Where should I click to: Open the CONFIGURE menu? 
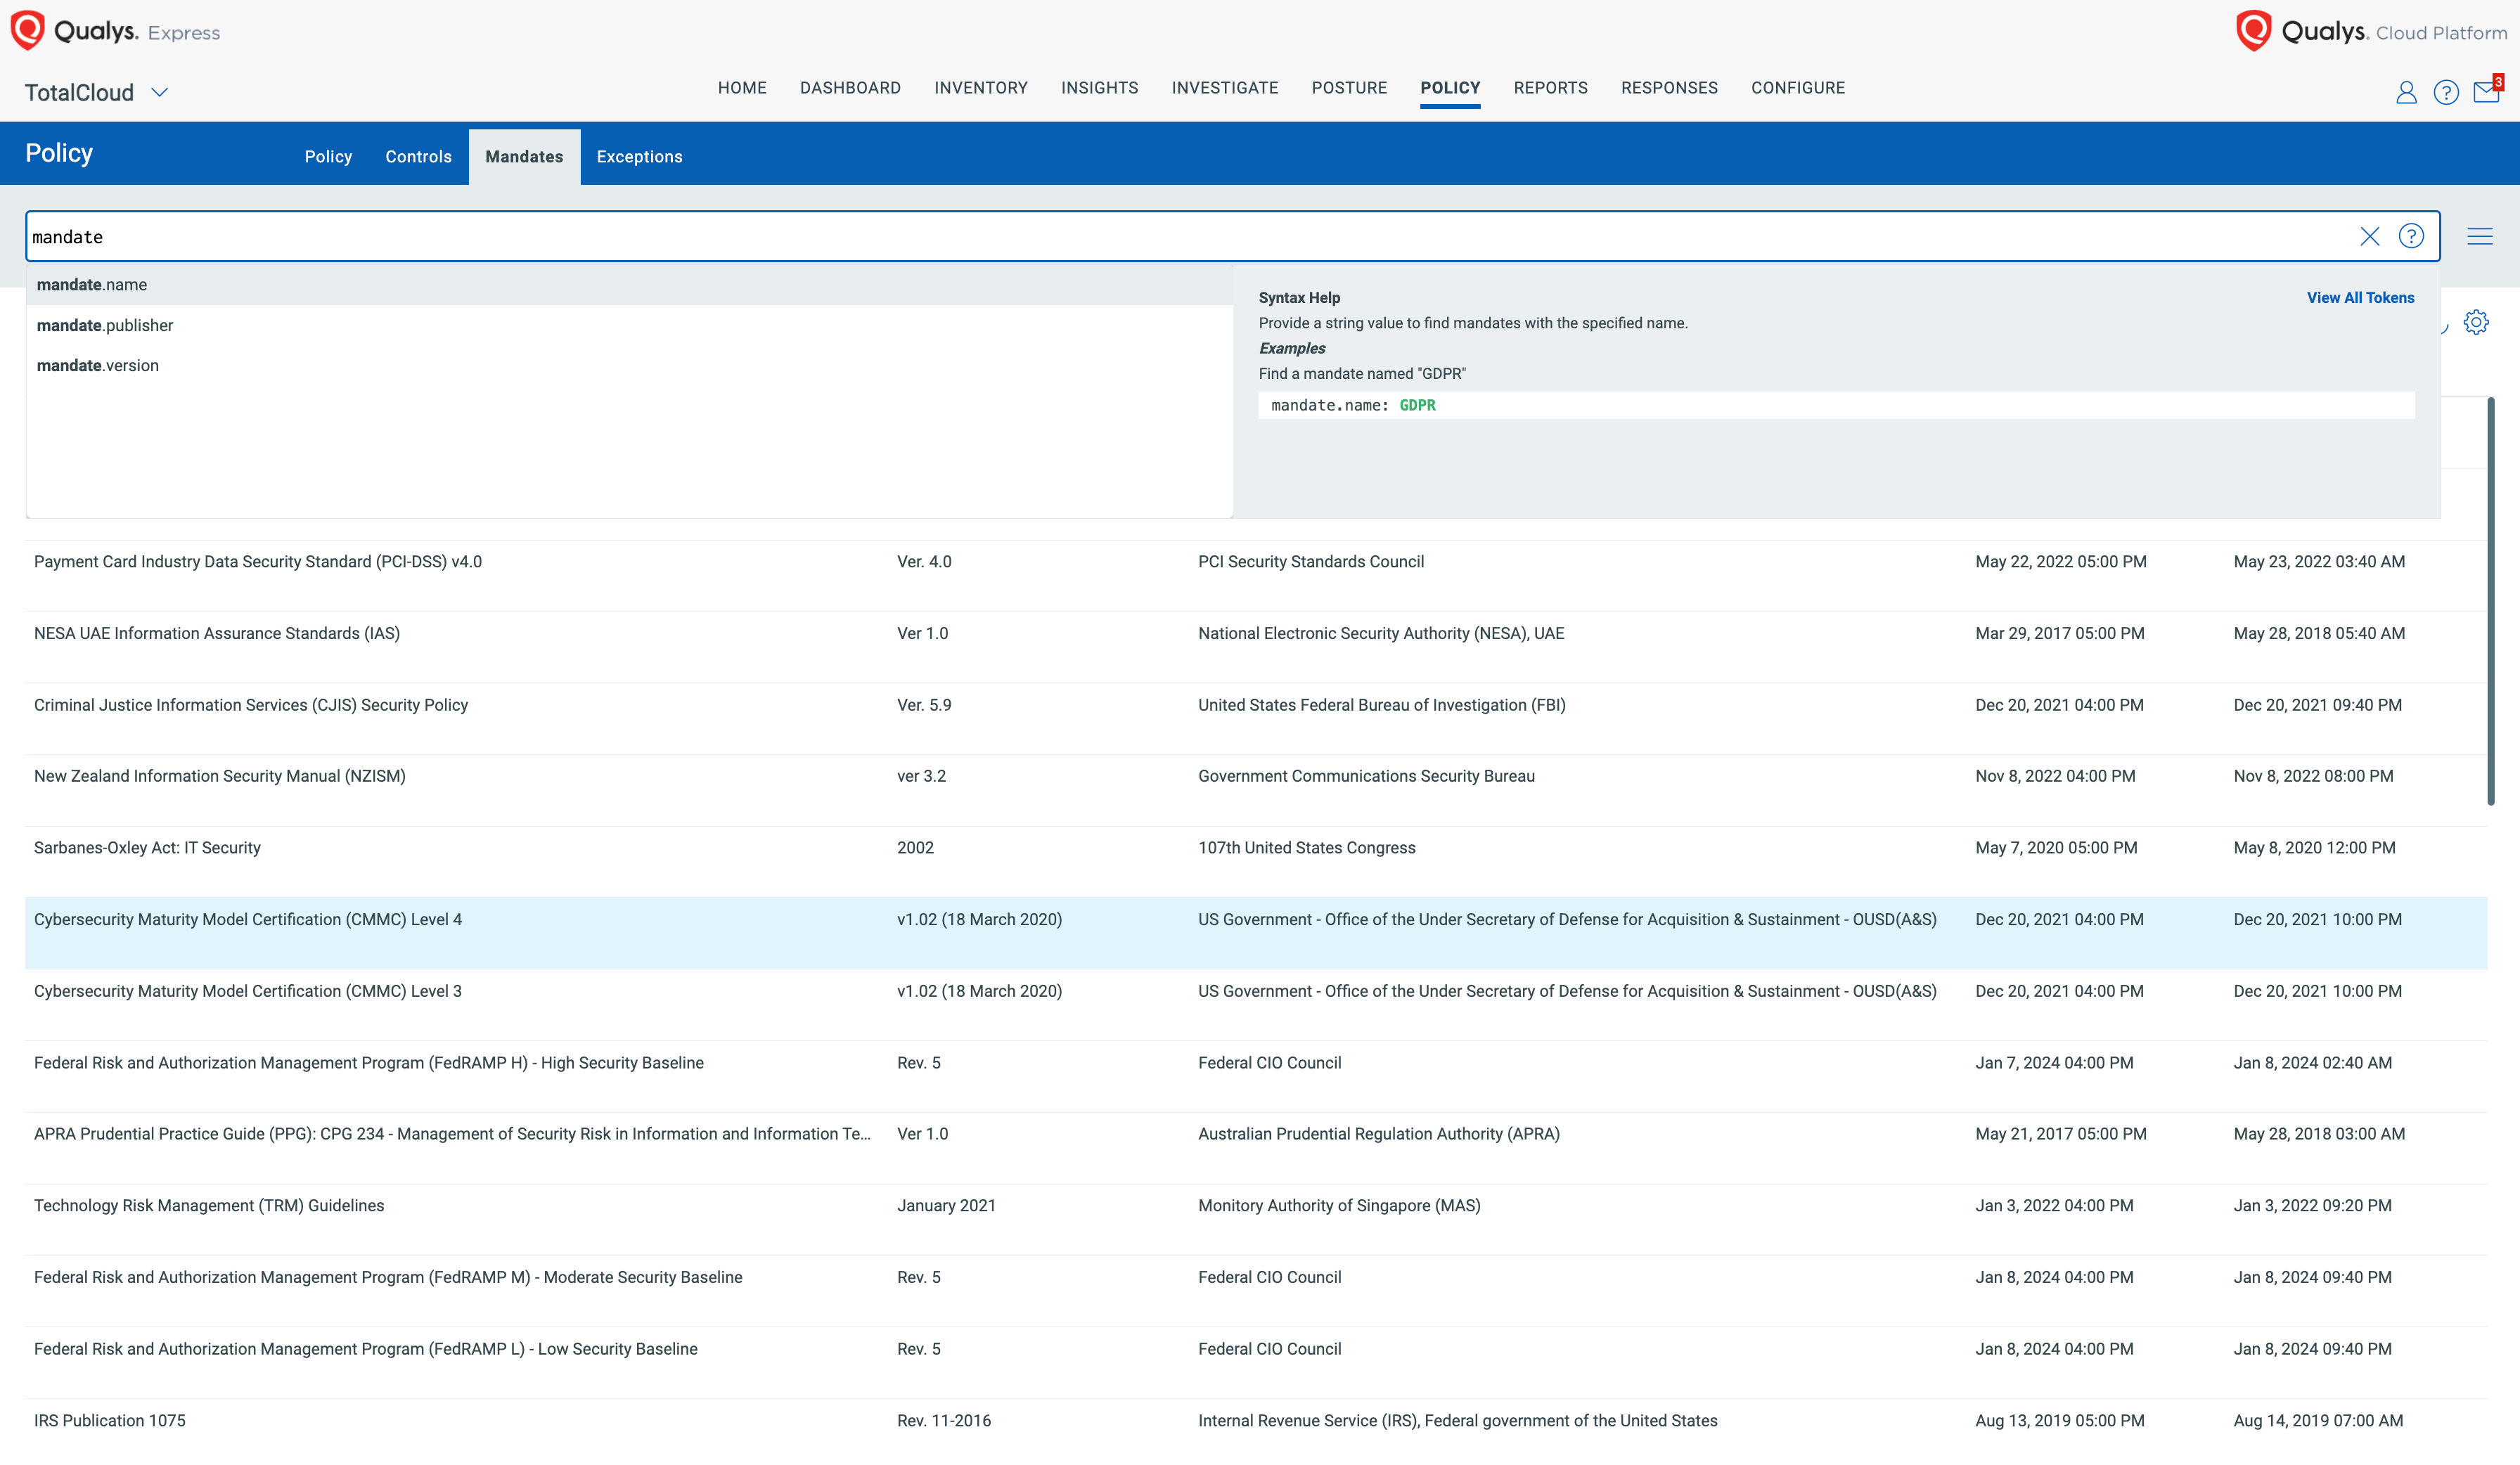tap(1798, 88)
